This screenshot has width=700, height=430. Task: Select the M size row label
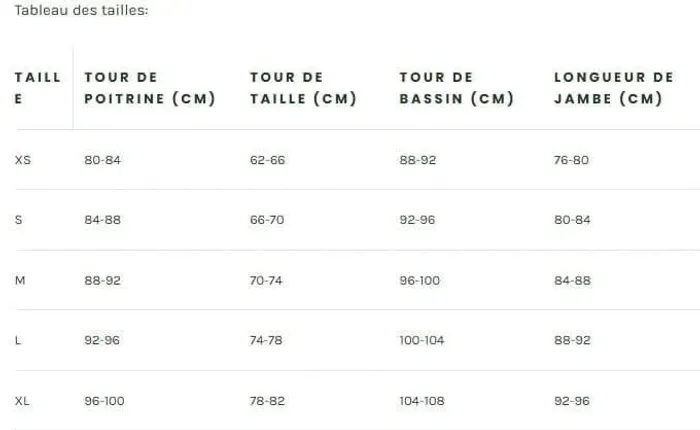click(x=20, y=280)
